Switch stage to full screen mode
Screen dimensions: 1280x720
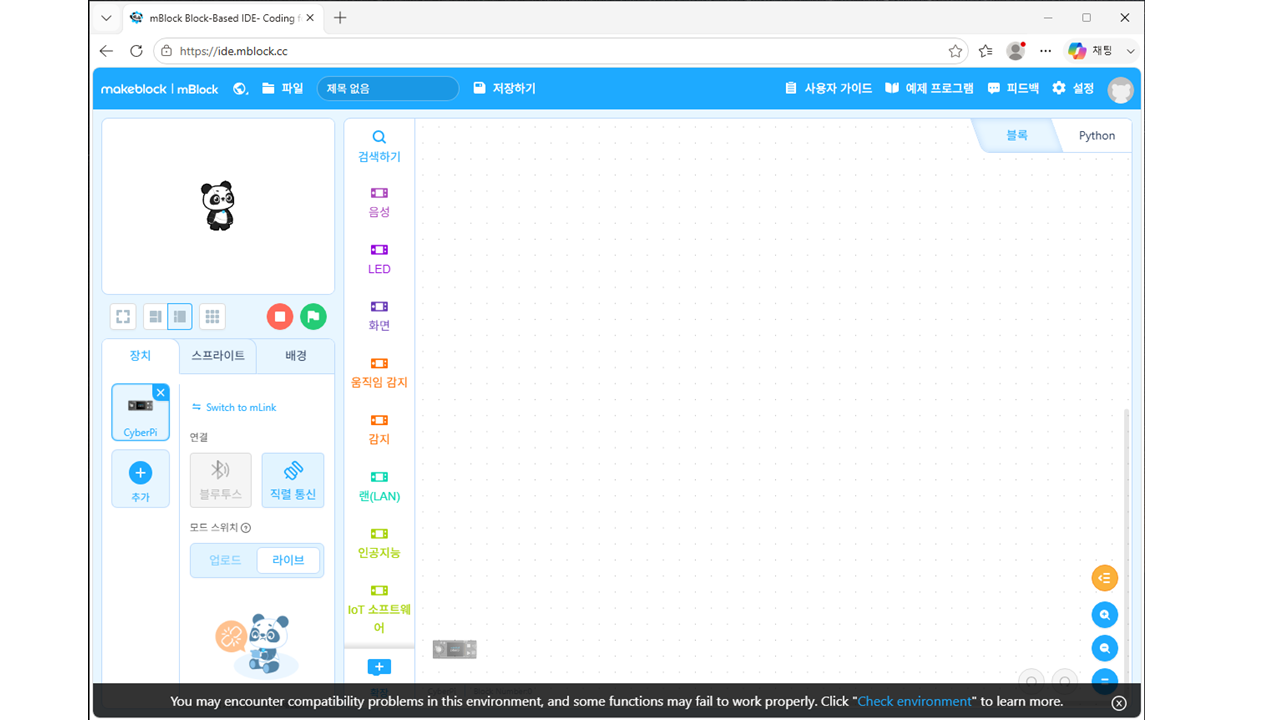click(x=123, y=317)
